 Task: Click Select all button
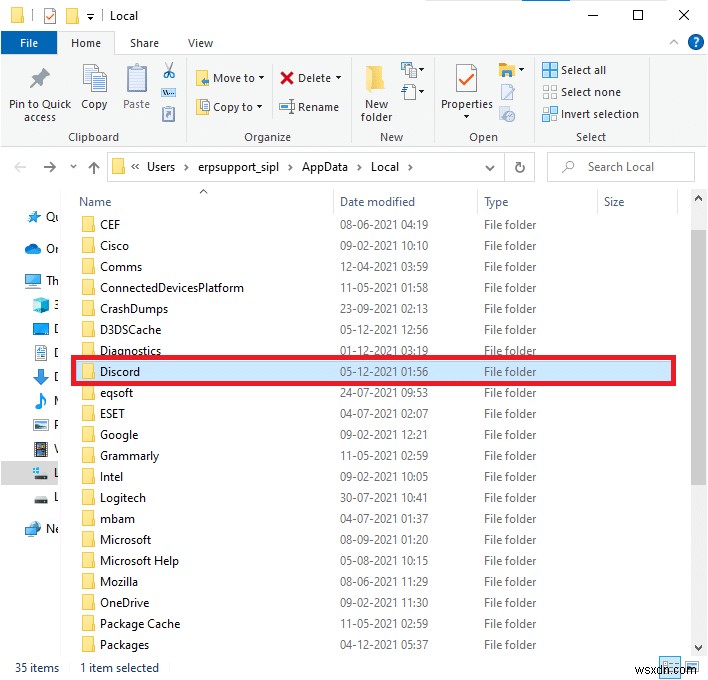click(x=574, y=70)
